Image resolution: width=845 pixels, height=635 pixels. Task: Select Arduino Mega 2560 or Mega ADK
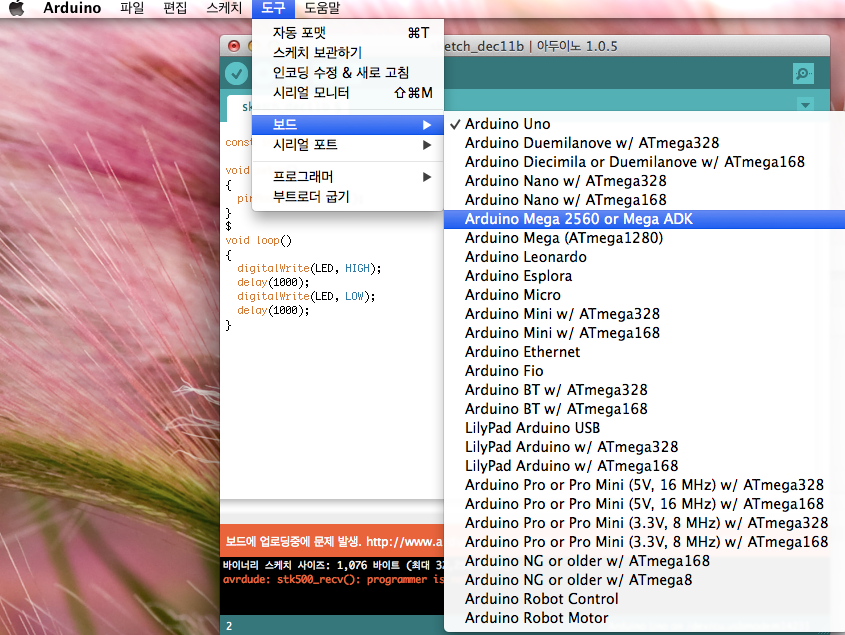pos(645,219)
